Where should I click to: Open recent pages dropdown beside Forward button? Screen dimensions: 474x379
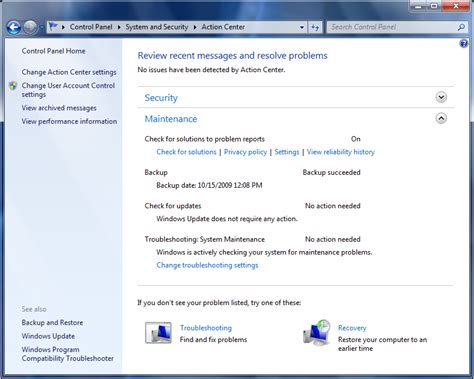click(42, 28)
